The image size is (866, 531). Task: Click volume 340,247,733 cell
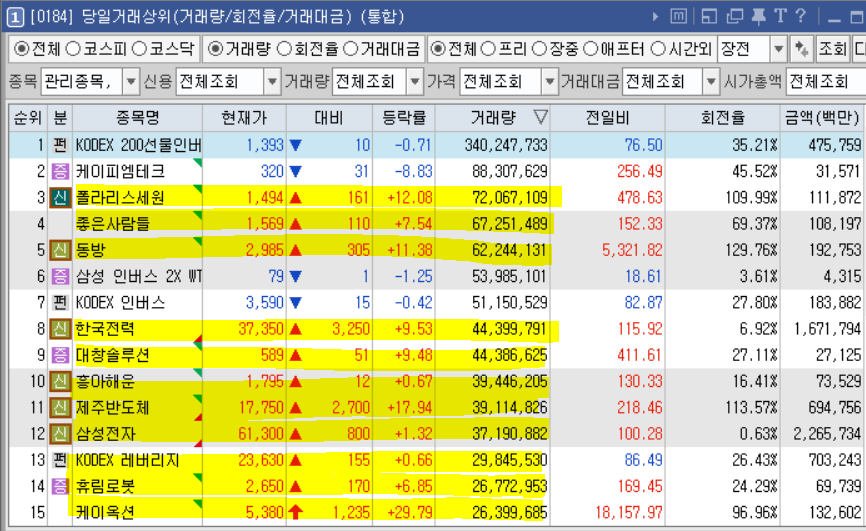tap(506, 145)
